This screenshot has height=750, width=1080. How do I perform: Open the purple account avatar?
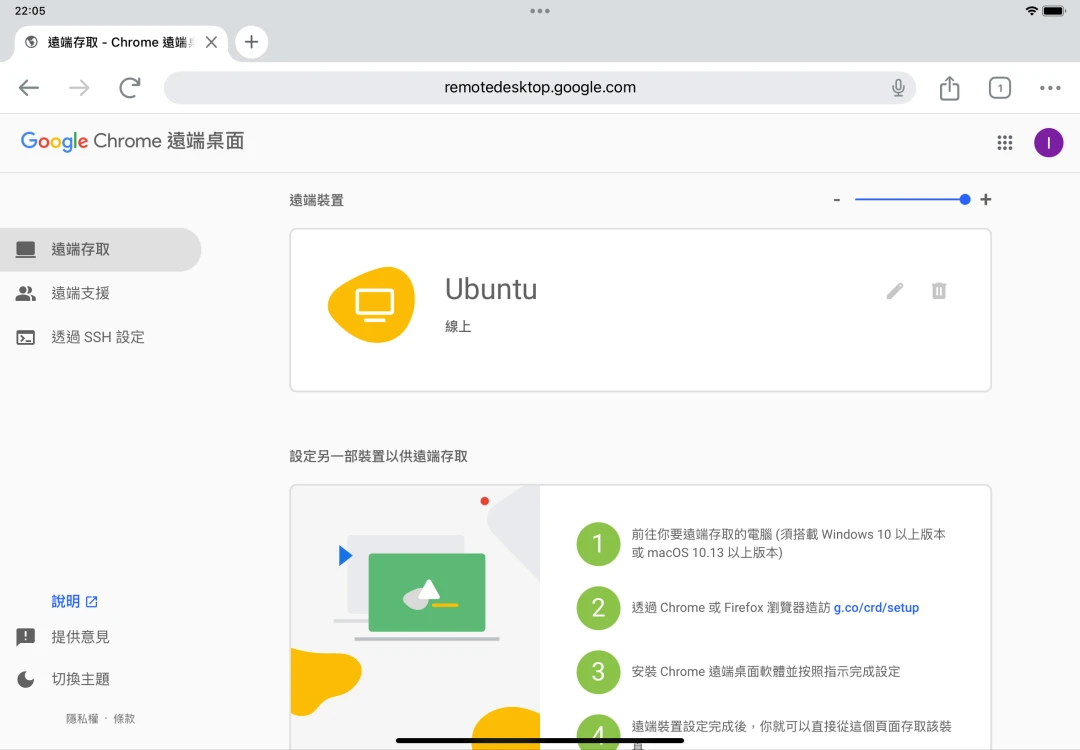coord(1048,143)
